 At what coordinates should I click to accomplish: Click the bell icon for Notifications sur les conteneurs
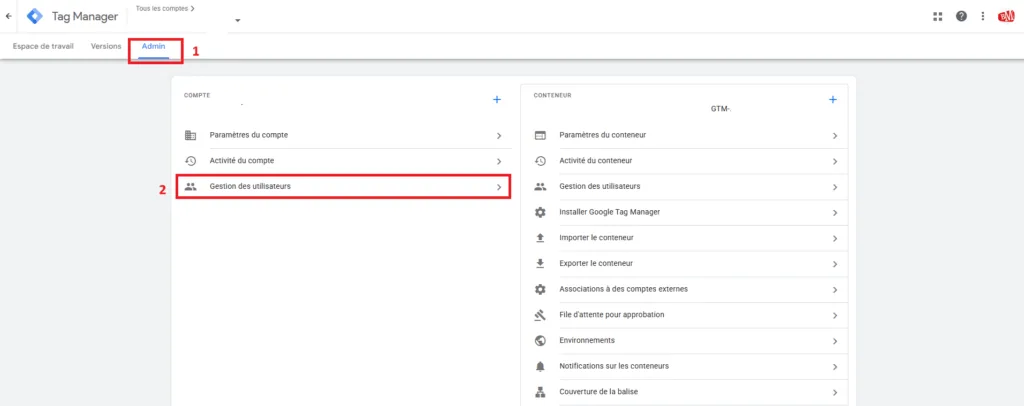point(539,366)
